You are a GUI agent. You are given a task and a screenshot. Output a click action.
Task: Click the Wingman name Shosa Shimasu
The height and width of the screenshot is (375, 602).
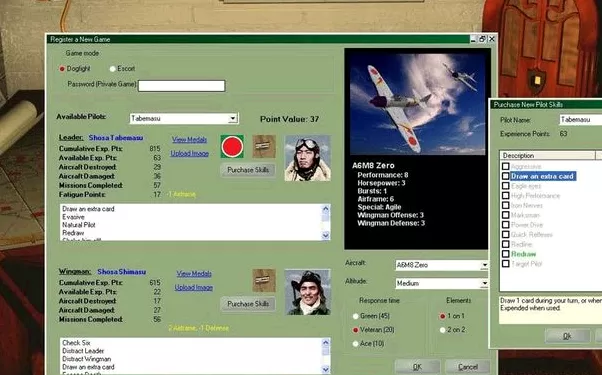(x=121, y=272)
